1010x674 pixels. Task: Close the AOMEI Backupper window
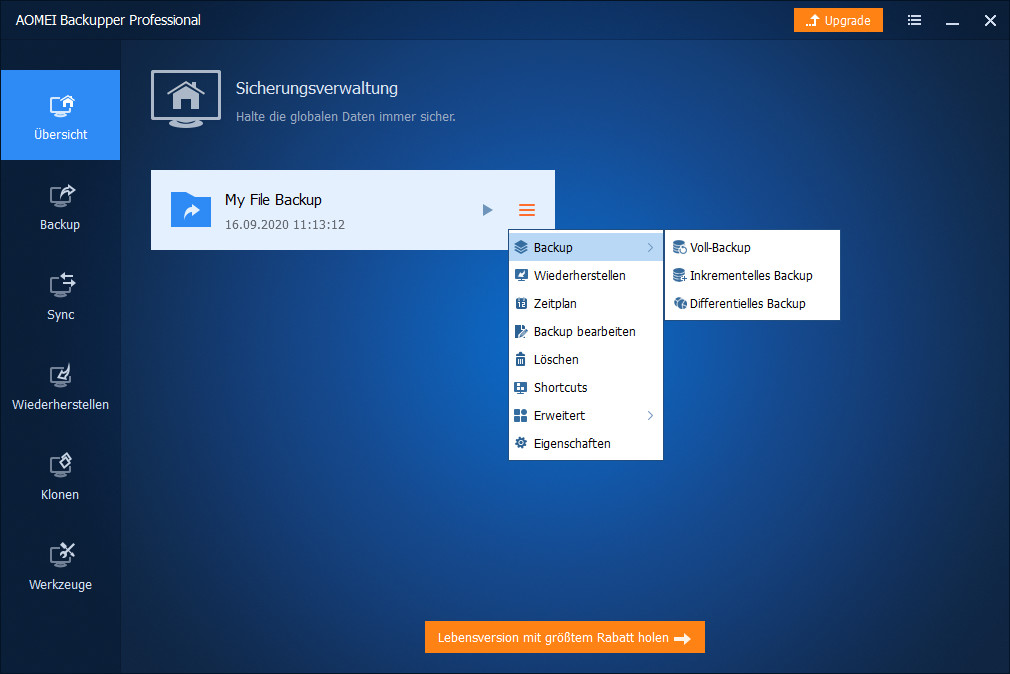(990, 21)
